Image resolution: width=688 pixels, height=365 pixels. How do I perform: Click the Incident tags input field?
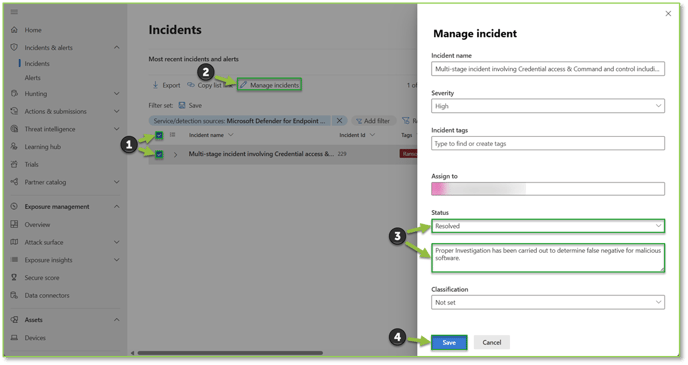pyautogui.click(x=548, y=143)
